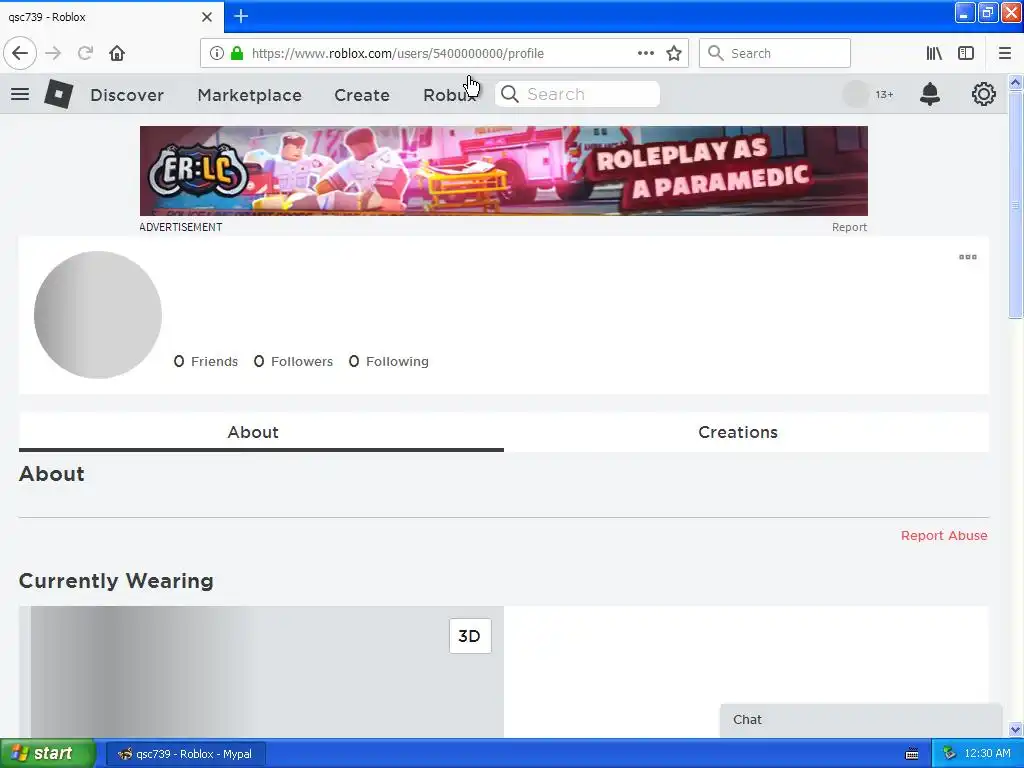Click the 13+ age label
1024x768 pixels.
[884, 95]
